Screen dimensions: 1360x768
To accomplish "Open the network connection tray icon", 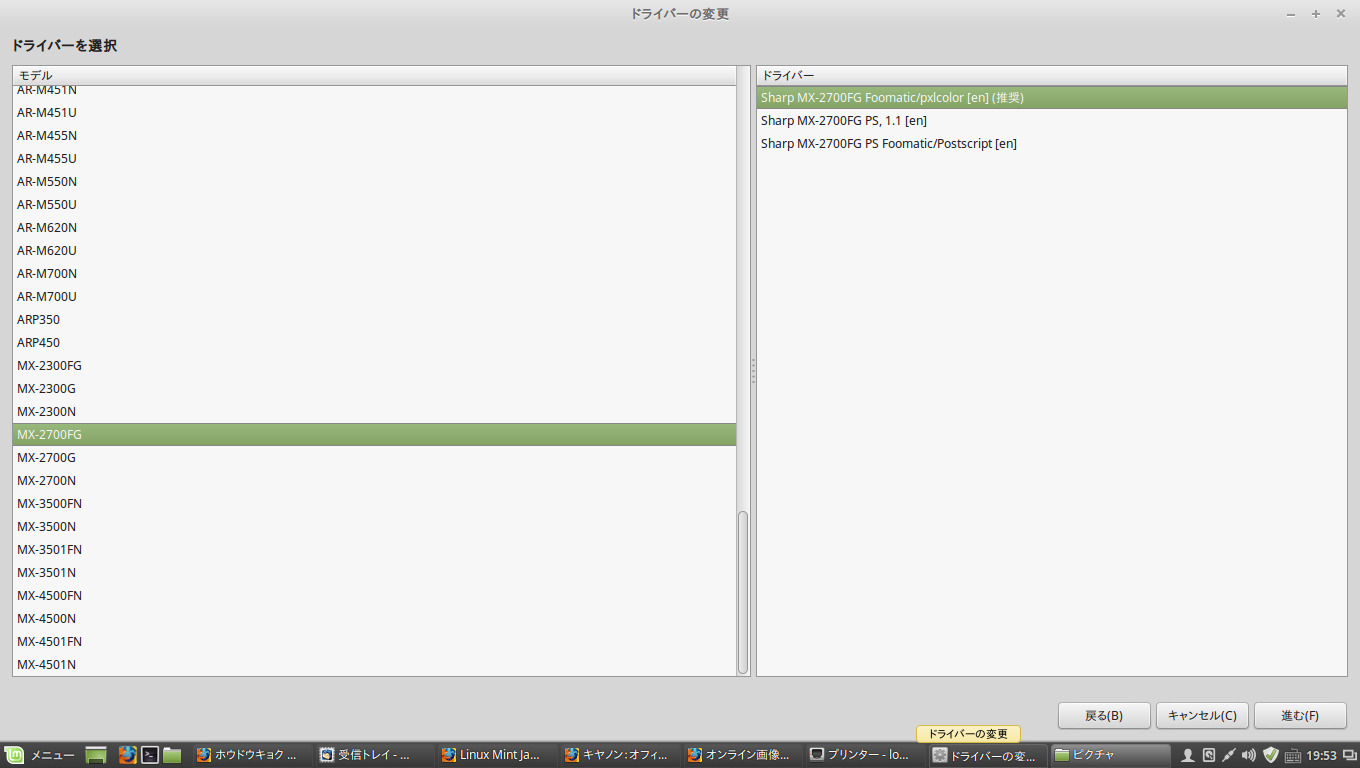I will coord(1229,755).
